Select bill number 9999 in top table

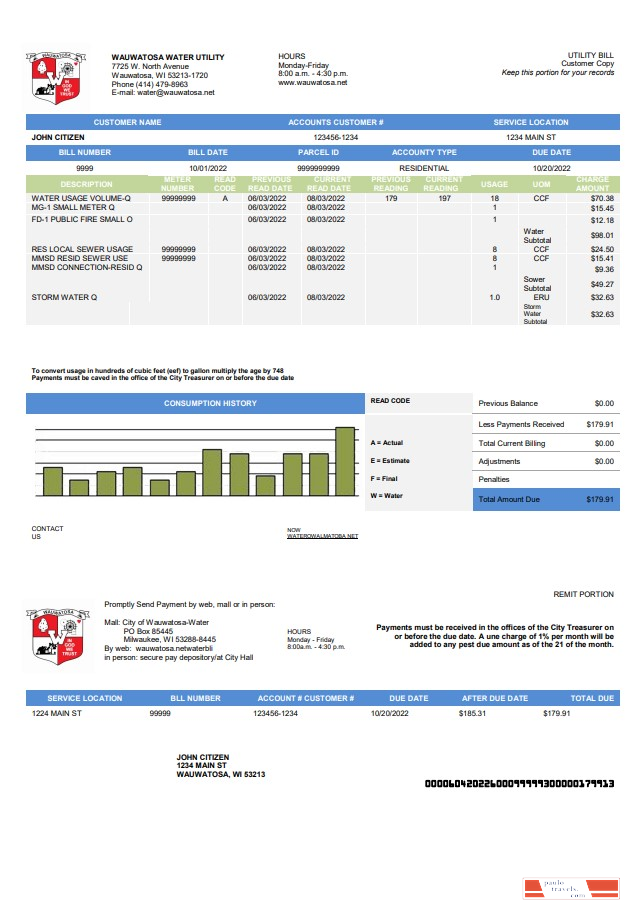pyautogui.click(x=85, y=168)
